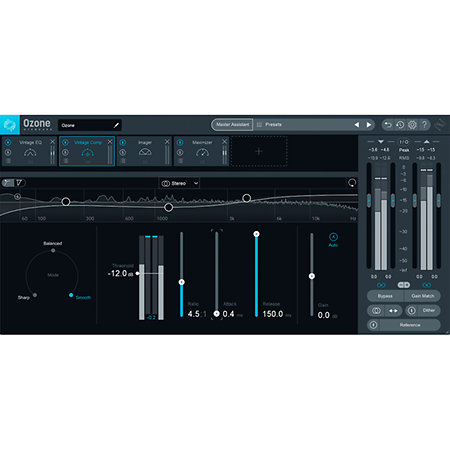Solo the Imager module
This screenshot has height=450, width=450.
[x=123, y=152]
